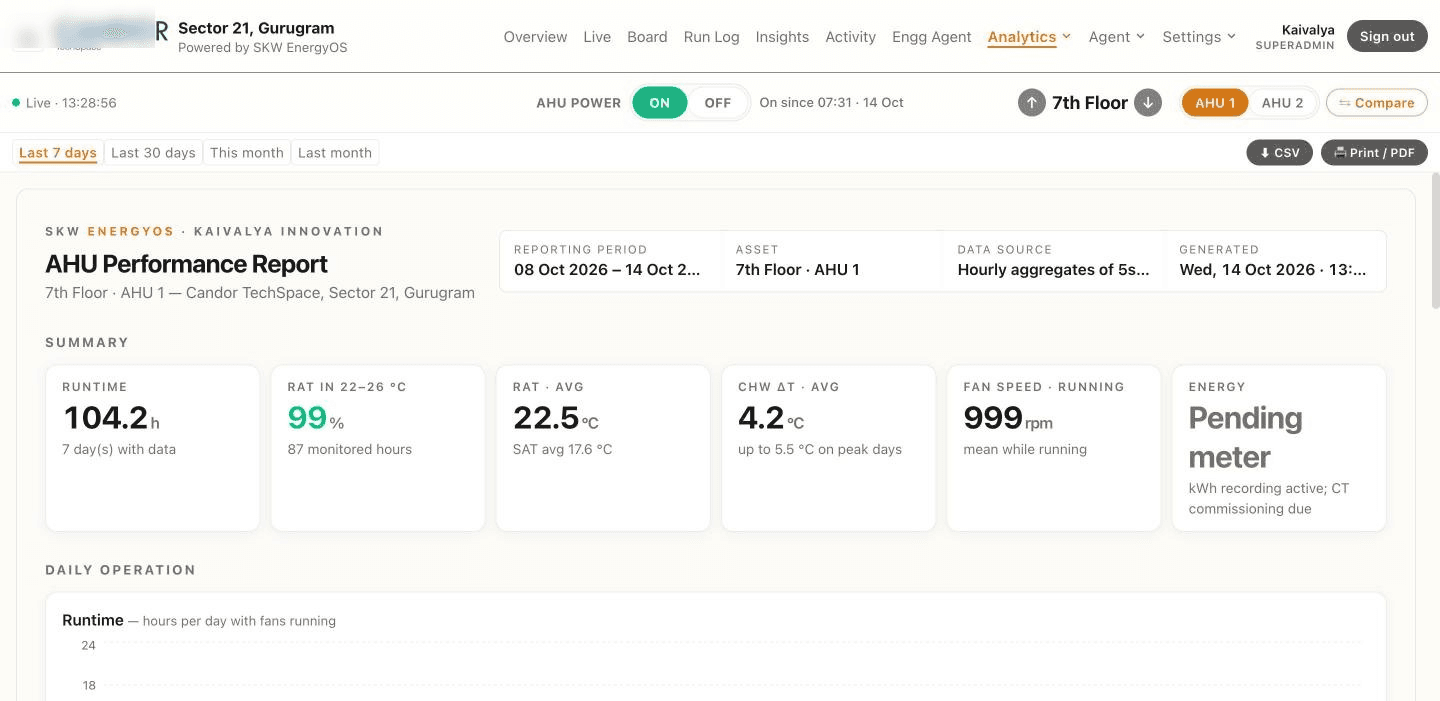Viewport: 1440px width, 701px height.
Task: Open the Insights page
Action: [x=782, y=37]
